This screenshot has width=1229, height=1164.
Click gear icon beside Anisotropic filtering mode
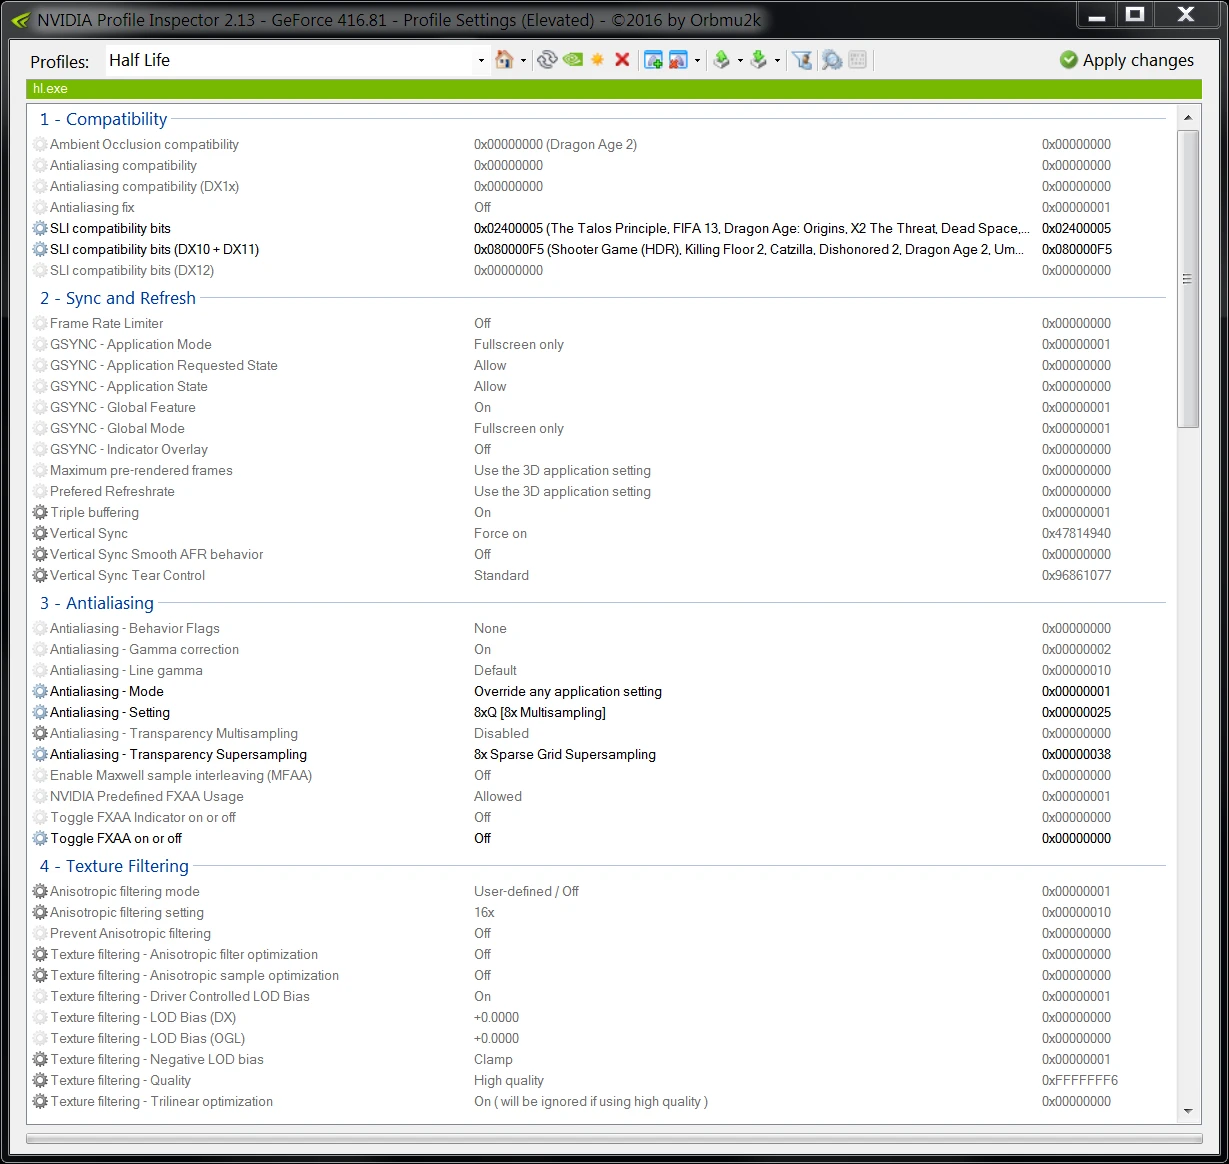40,891
